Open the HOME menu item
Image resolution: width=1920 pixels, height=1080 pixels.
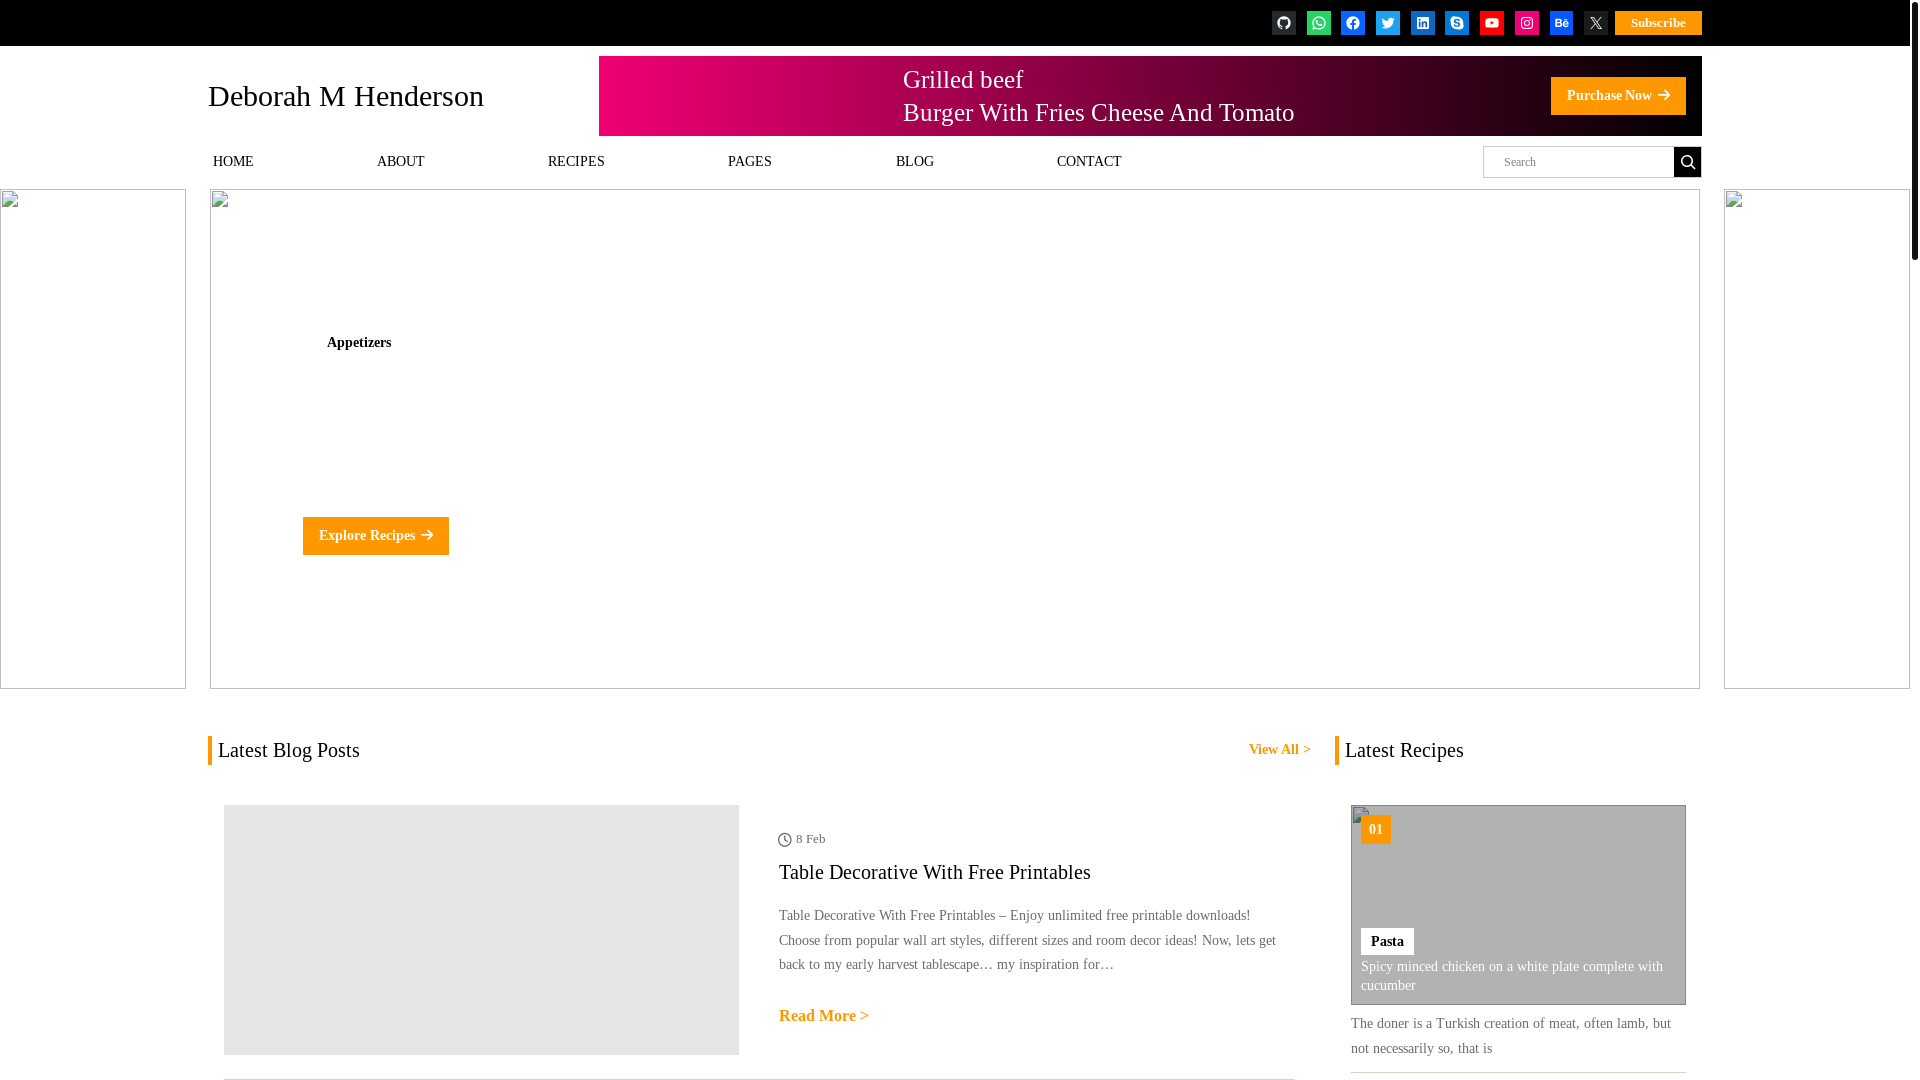coord(233,162)
